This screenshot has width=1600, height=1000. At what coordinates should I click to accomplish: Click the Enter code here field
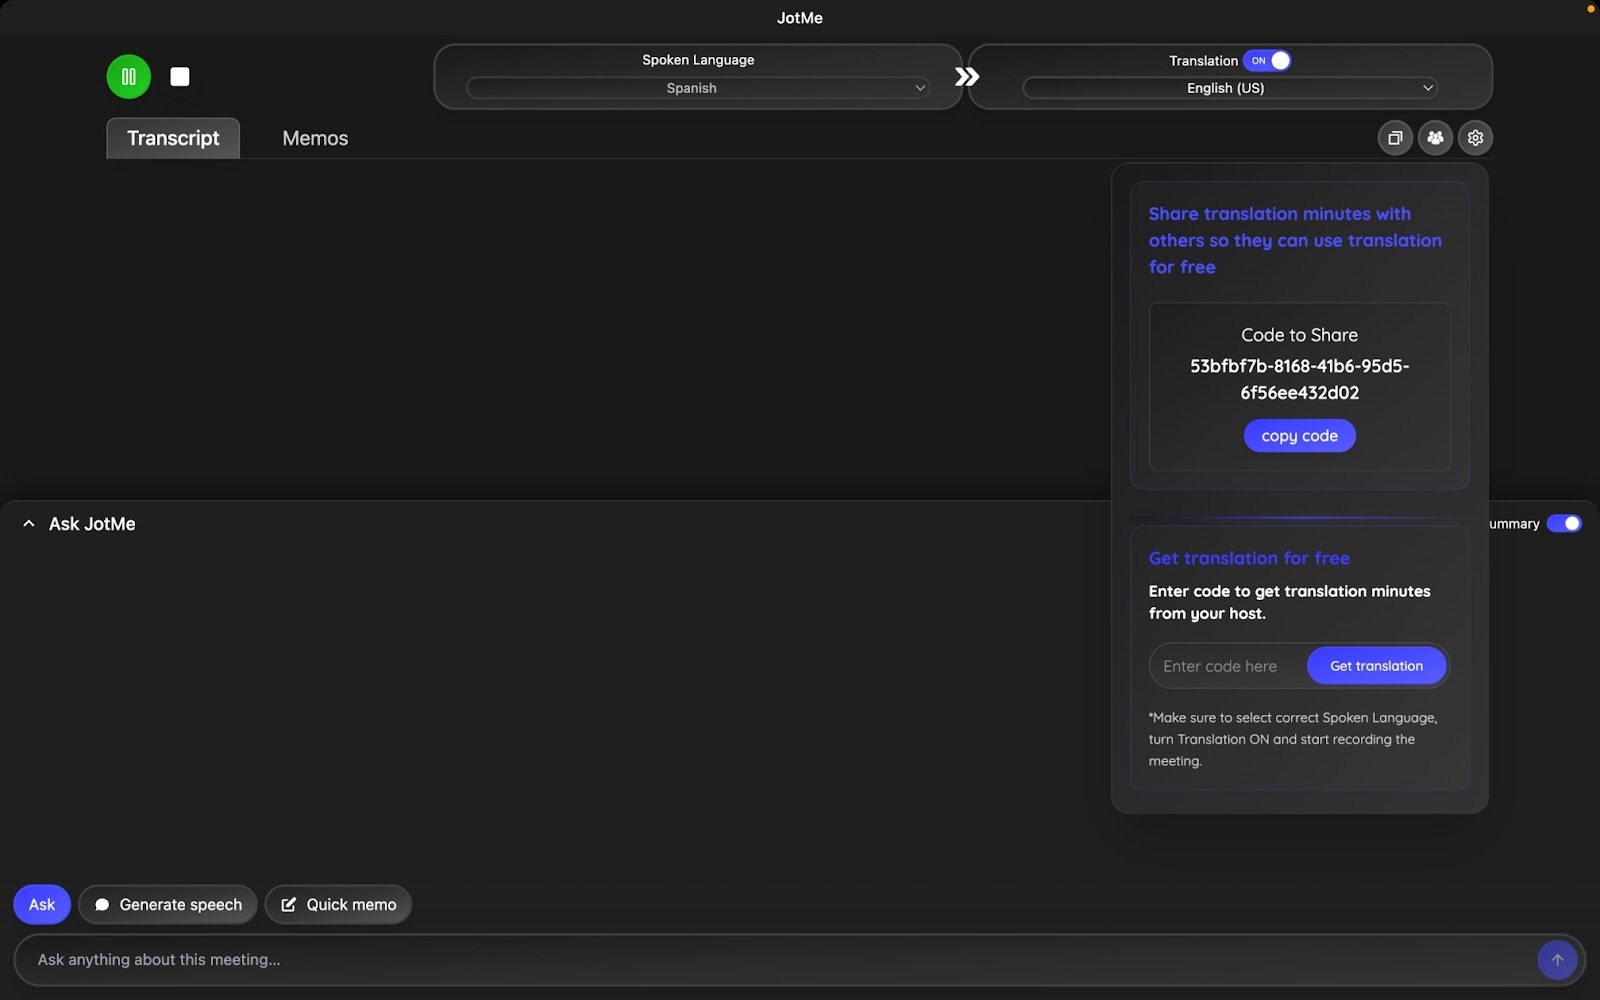(x=1229, y=666)
